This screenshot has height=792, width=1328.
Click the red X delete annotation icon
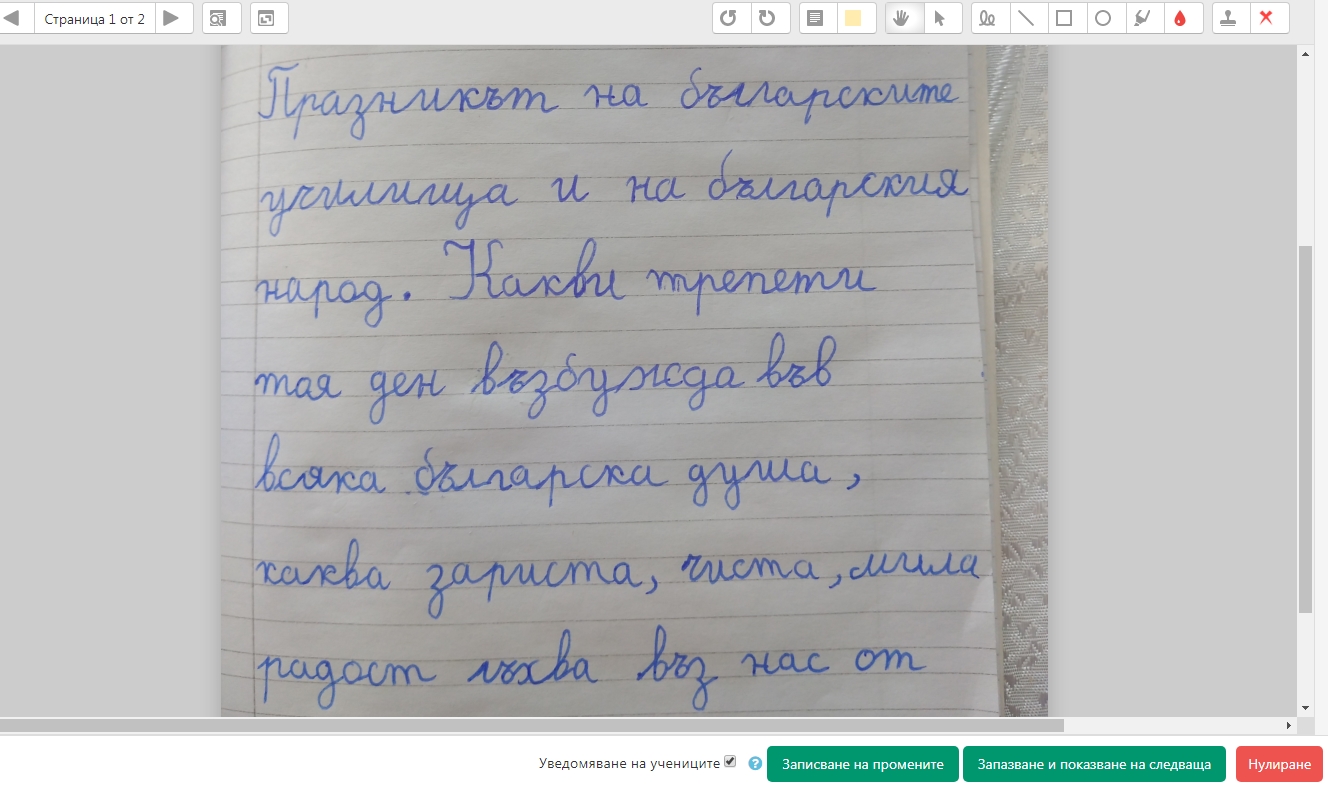tap(1267, 18)
